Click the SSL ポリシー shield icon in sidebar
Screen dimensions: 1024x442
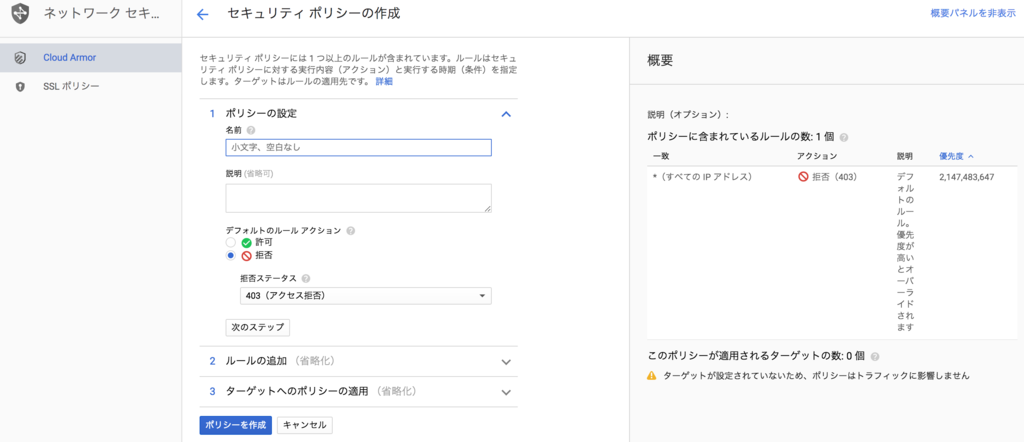click(x=20, y=87)
